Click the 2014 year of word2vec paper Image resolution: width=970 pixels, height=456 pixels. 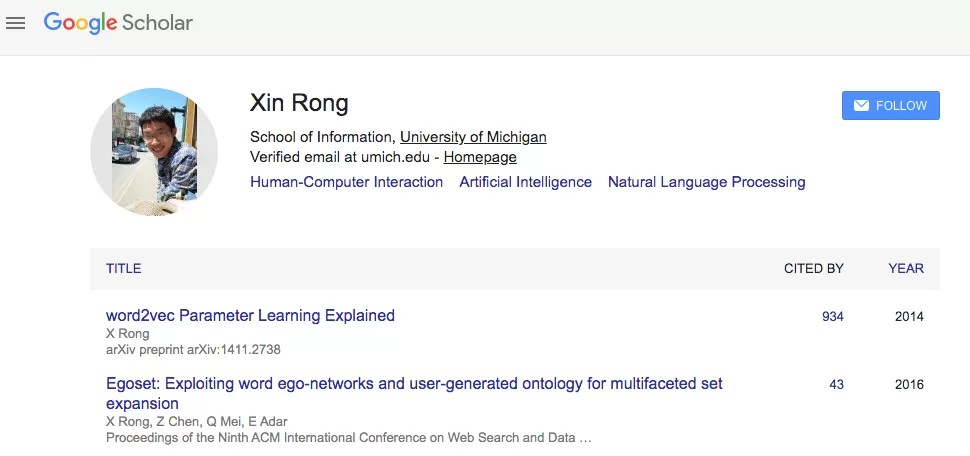click(909, 317)
